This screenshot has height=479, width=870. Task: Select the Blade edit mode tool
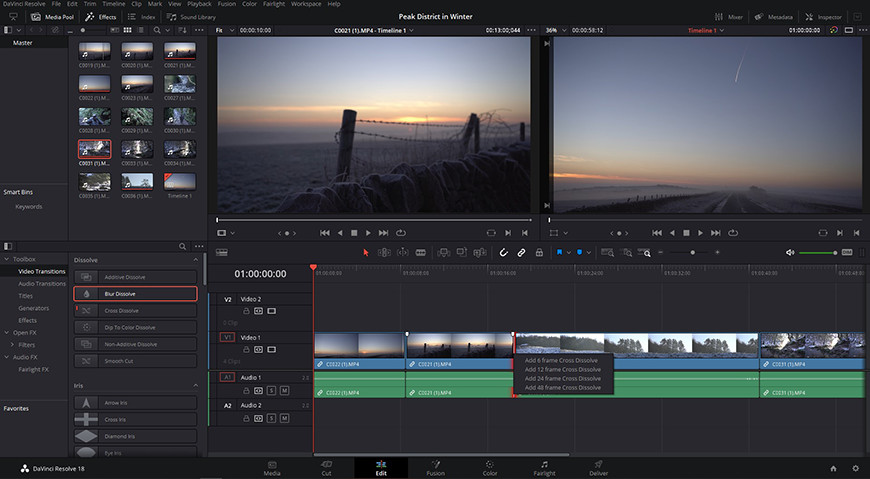pos(421,253)
